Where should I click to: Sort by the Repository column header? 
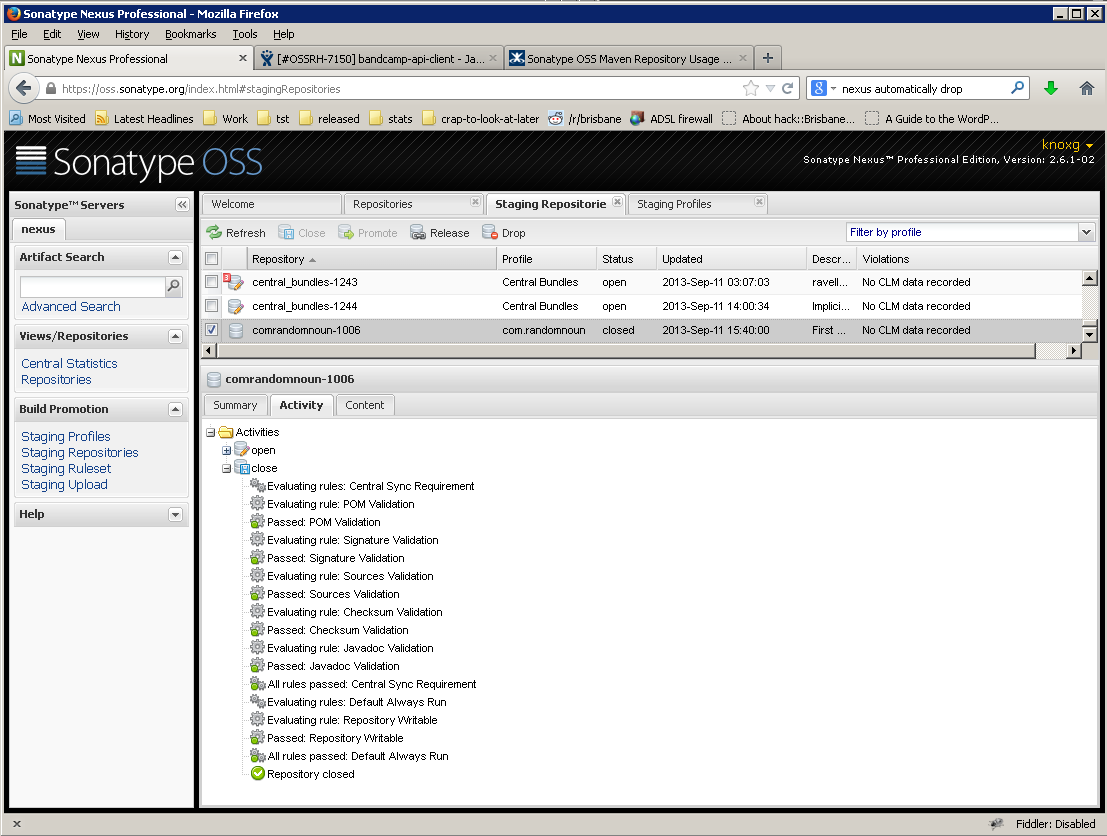(371, 258)
